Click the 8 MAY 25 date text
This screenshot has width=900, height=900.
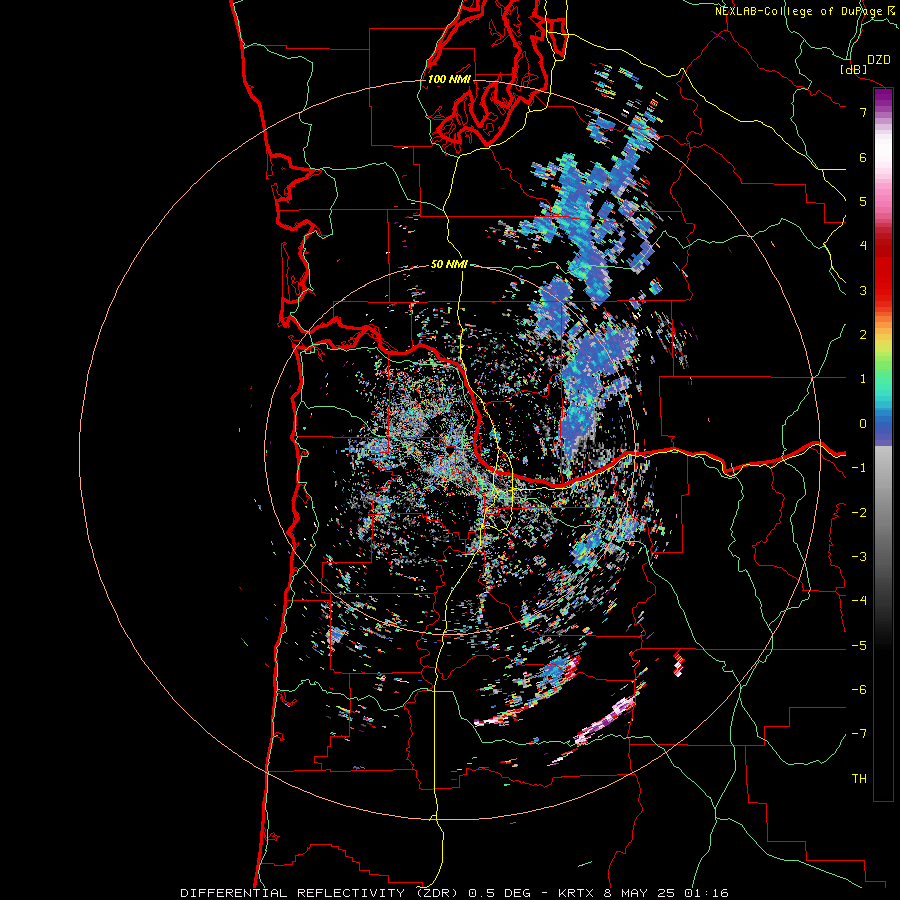point(639,893)
